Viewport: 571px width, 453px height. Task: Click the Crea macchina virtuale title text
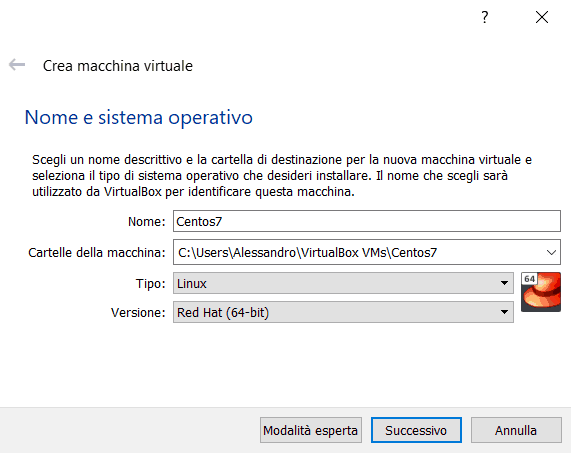[118, 66]
